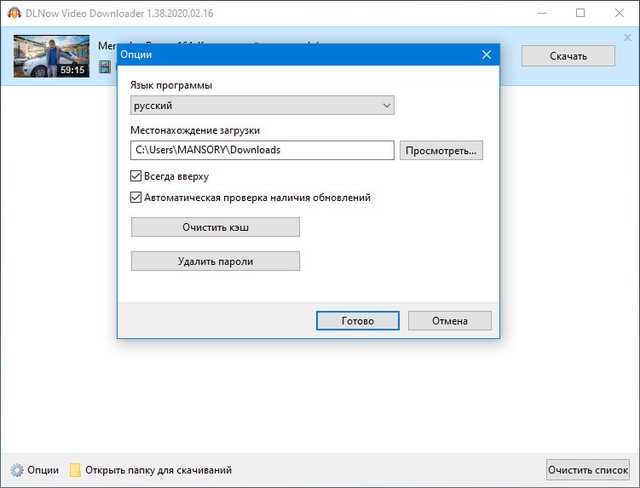Click the yellow download folder icon
This screenshot has width=640, height=488.
pos(75,470)
